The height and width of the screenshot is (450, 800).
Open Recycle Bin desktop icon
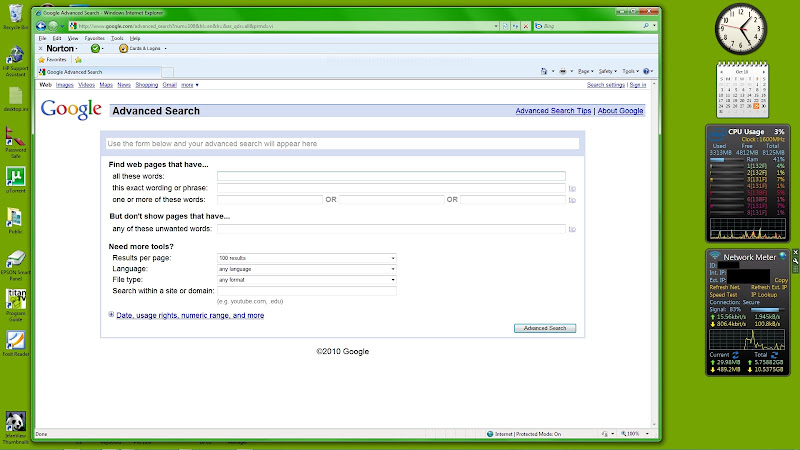click(x=15, y=16)
